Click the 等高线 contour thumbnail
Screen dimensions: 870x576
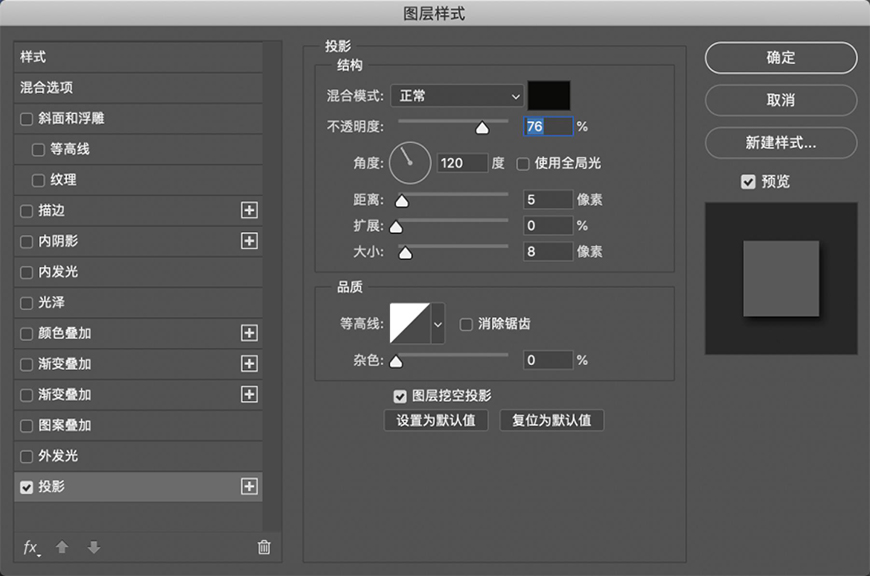410,324
